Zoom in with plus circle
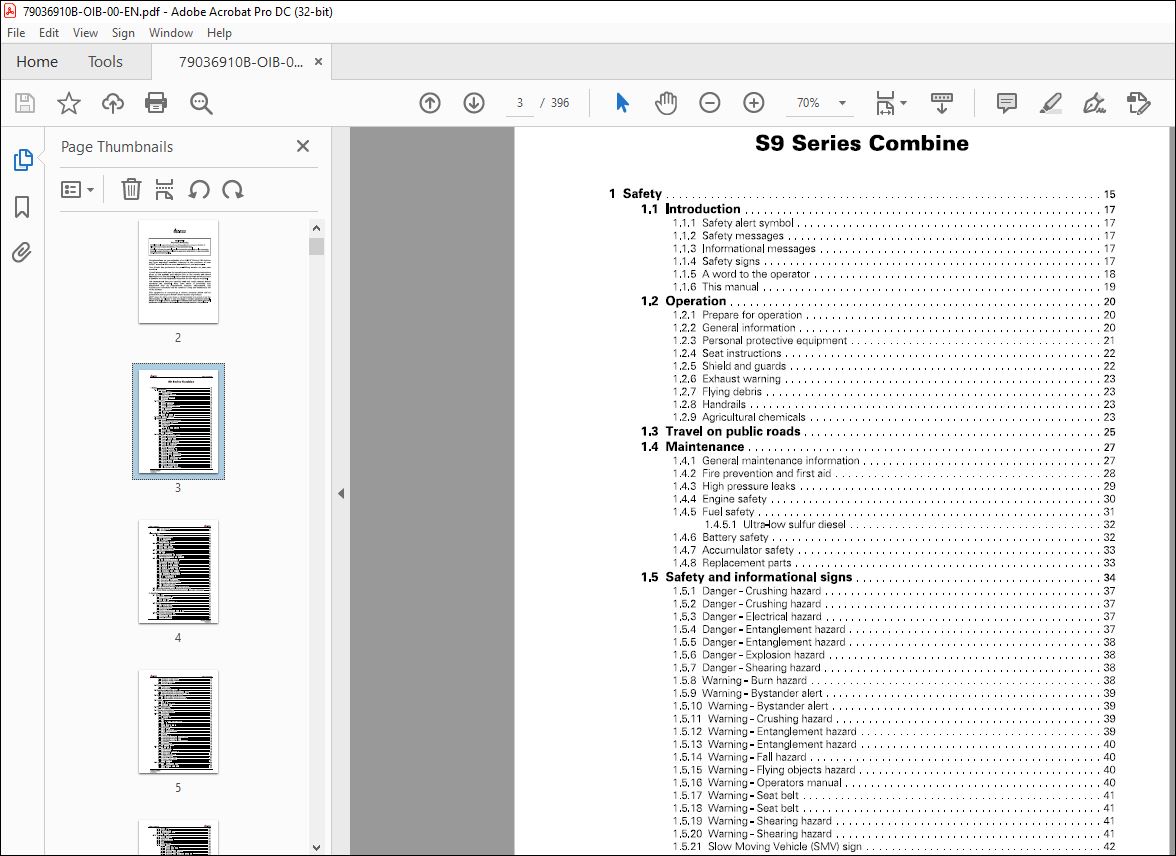 coord(753,103)
